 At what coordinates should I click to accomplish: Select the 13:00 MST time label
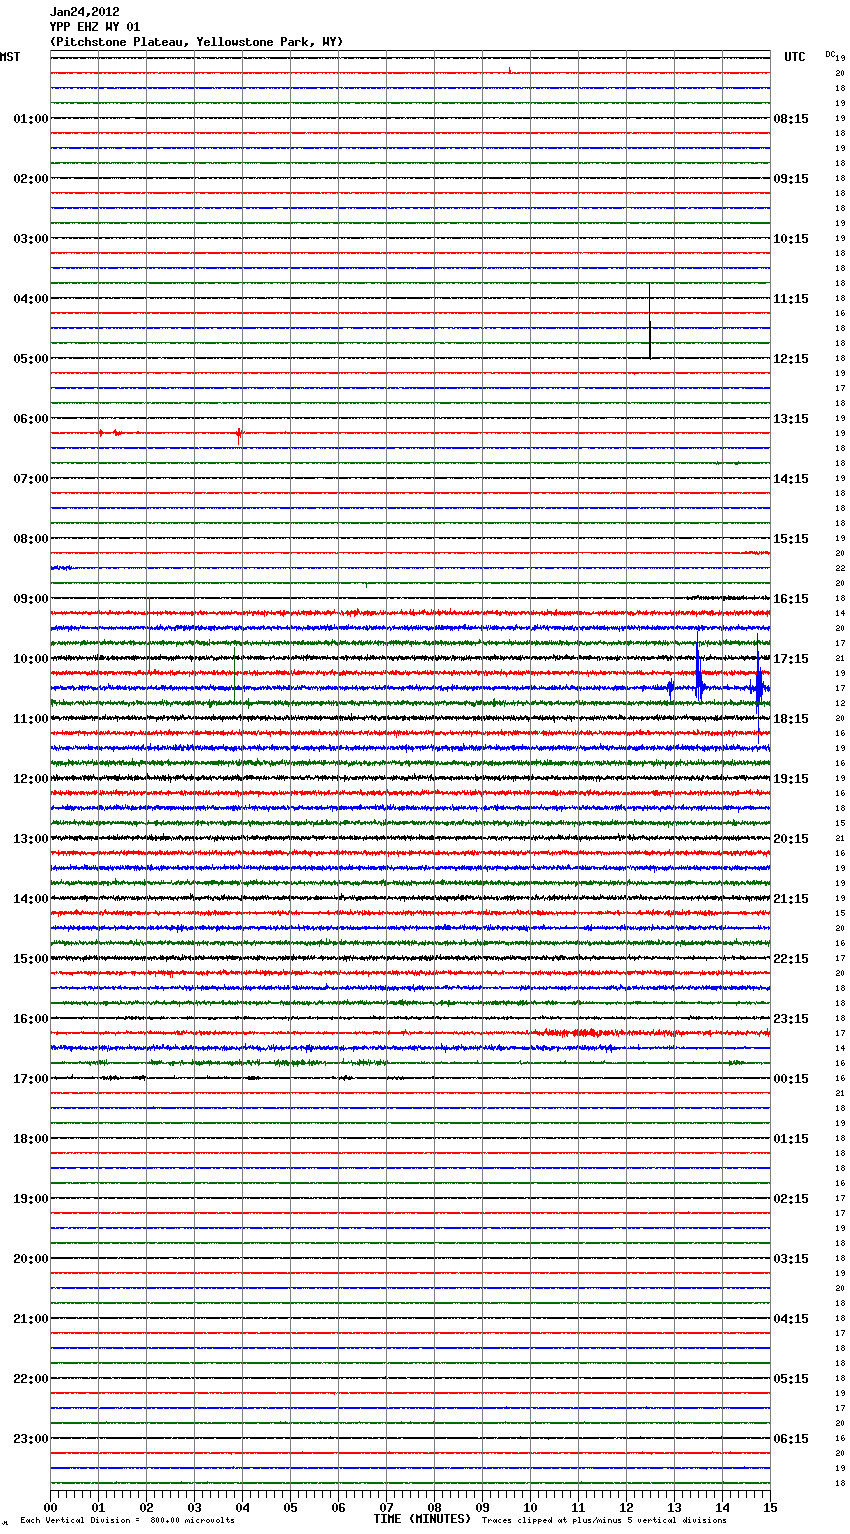coord(31,839)
